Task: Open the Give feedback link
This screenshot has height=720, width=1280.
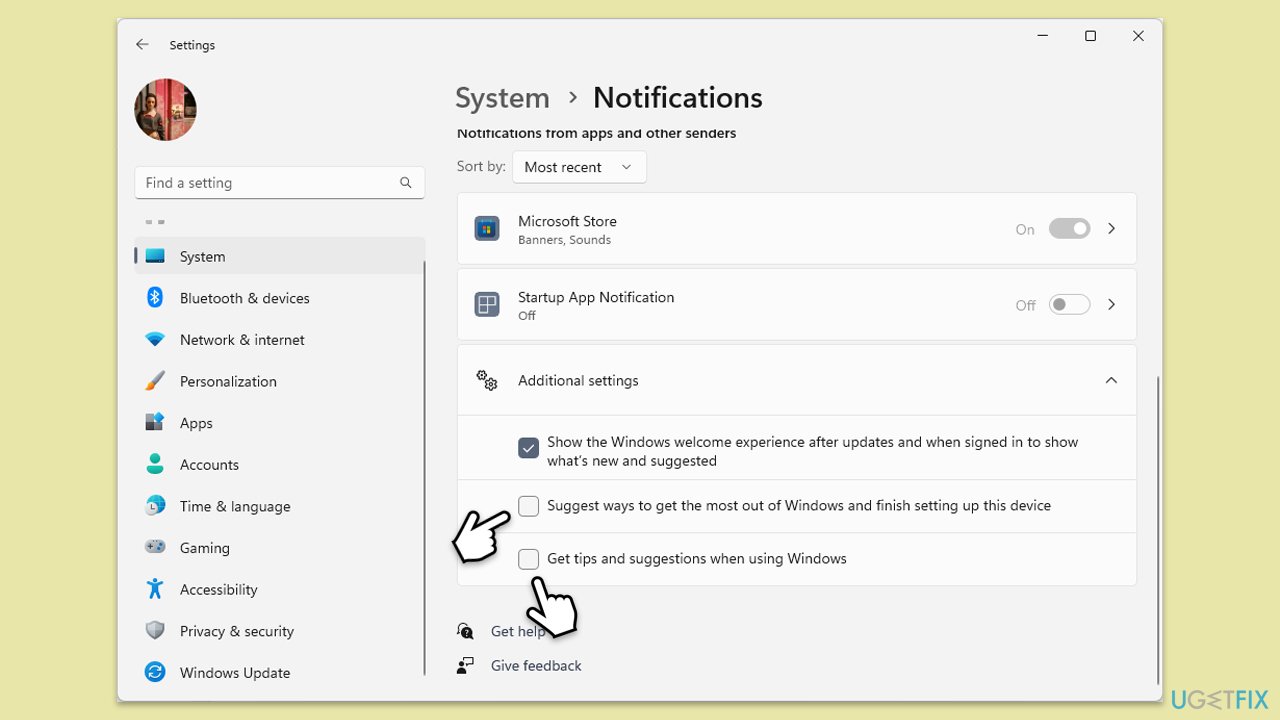Action: (x=536, y=665)
